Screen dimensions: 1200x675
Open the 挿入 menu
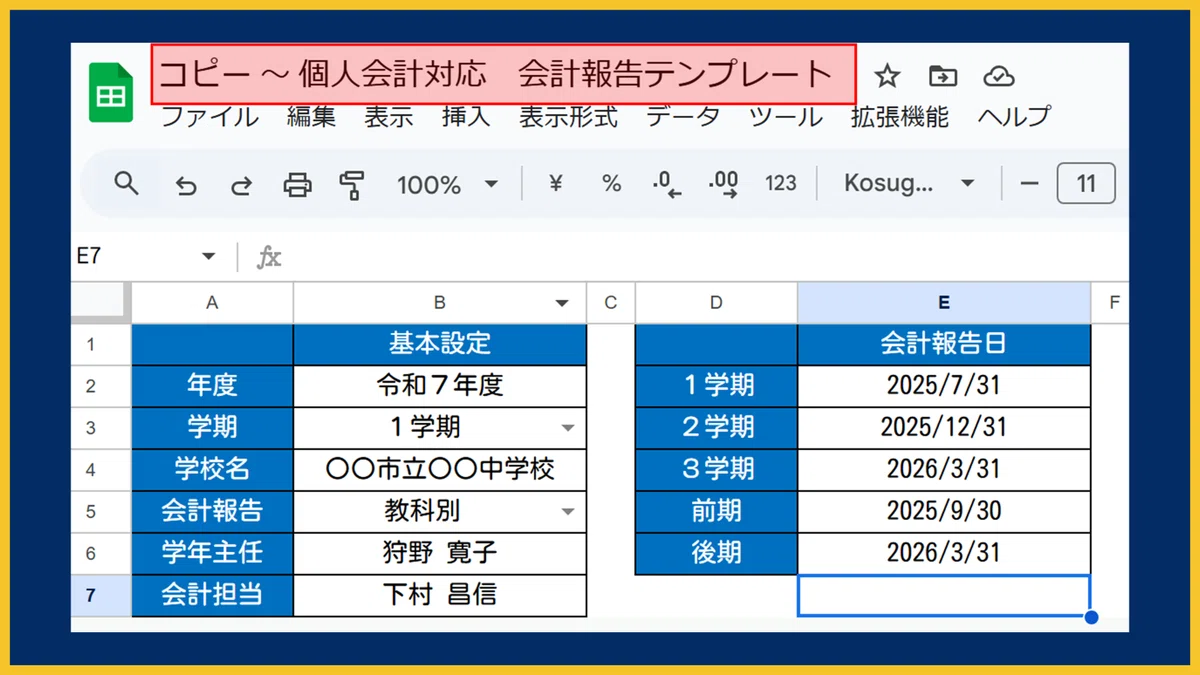(x=466, y=117)
